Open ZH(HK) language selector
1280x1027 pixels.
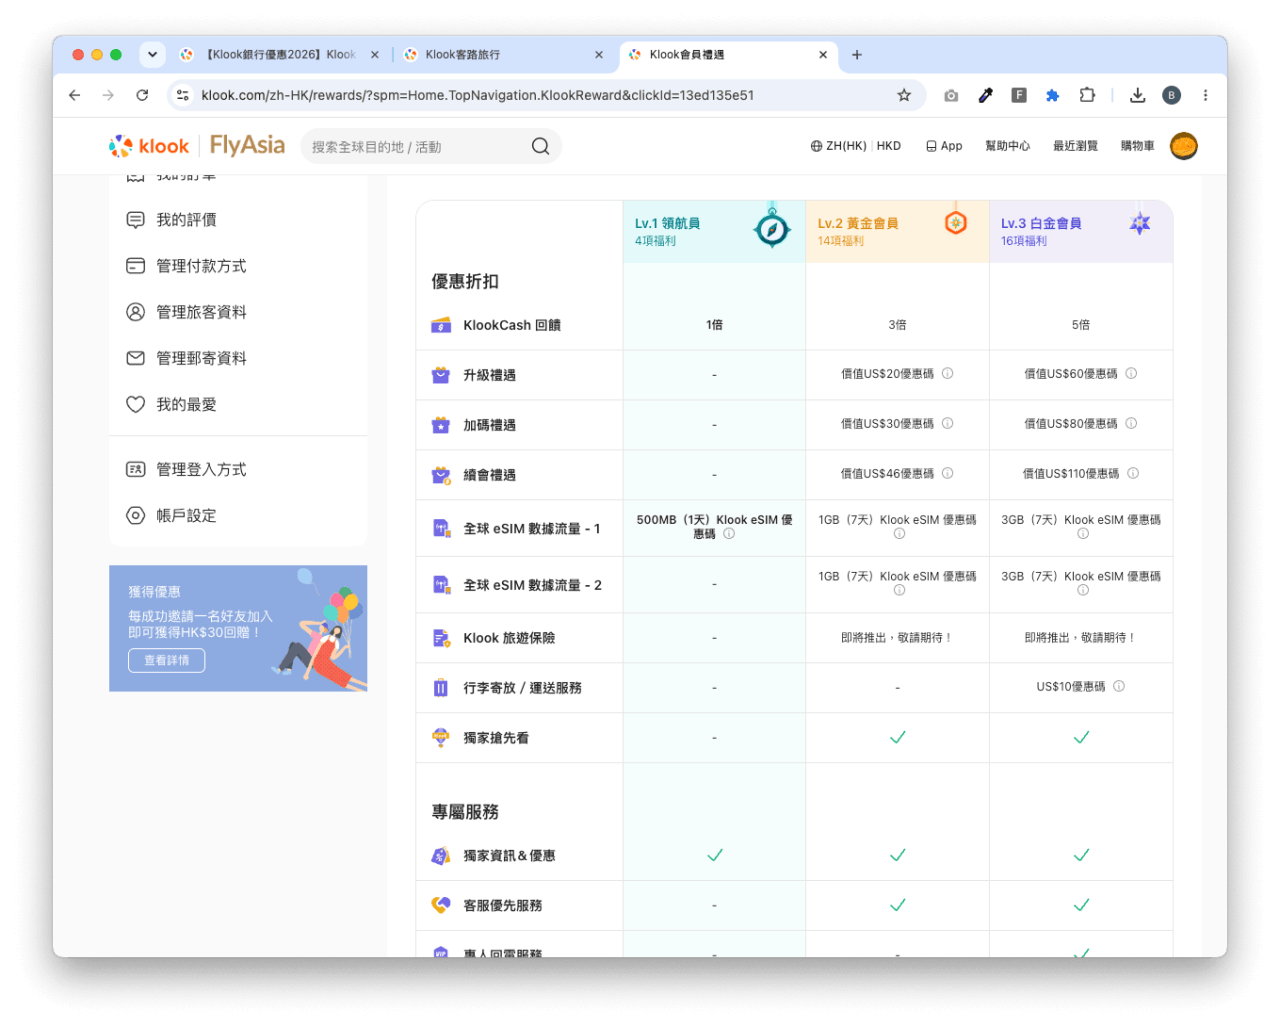(838, 146)
